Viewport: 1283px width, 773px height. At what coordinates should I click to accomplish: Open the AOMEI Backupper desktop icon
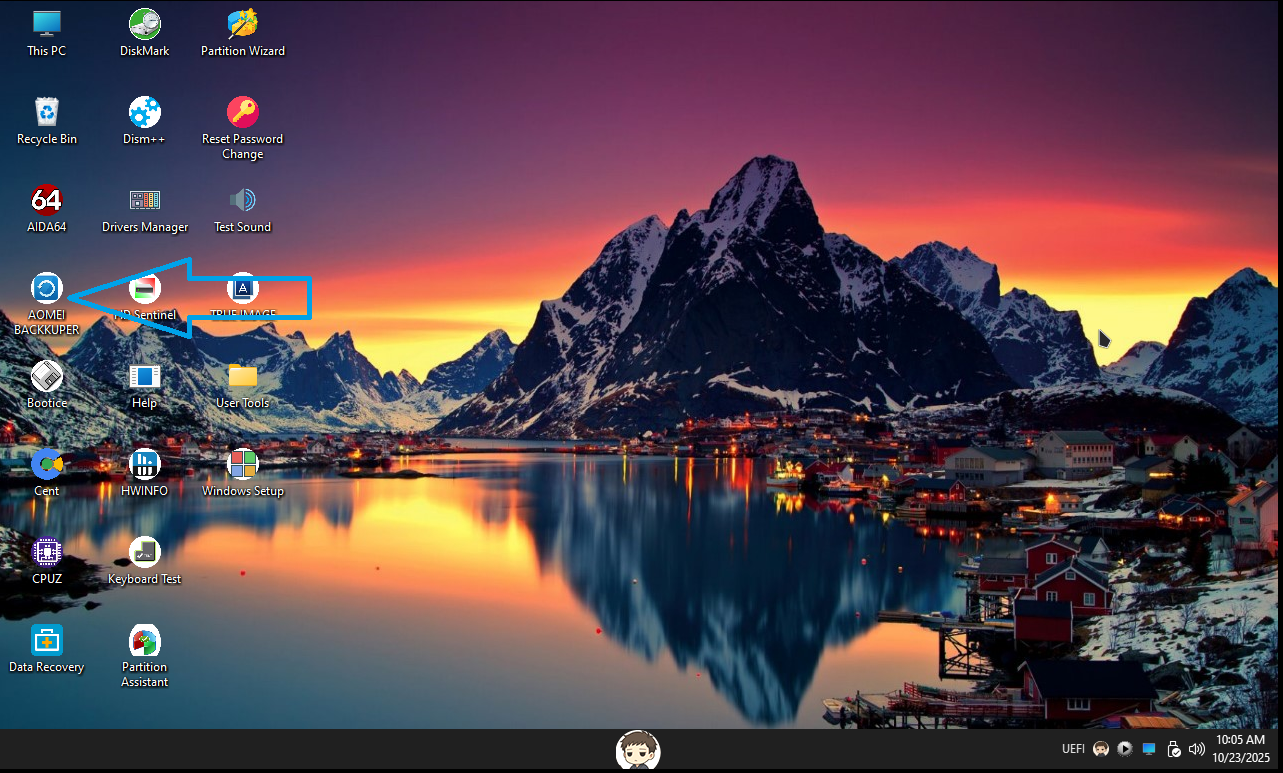tap(46, 289)
